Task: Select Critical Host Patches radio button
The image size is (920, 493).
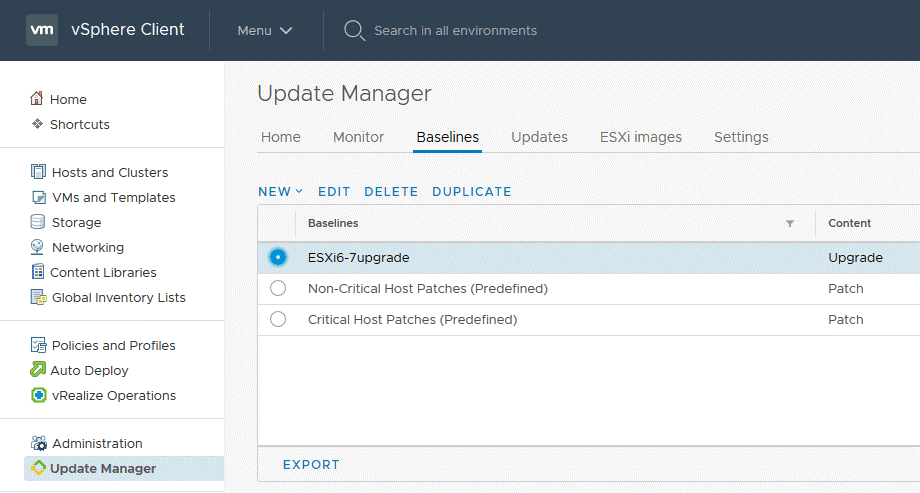Action: [278, 319]
